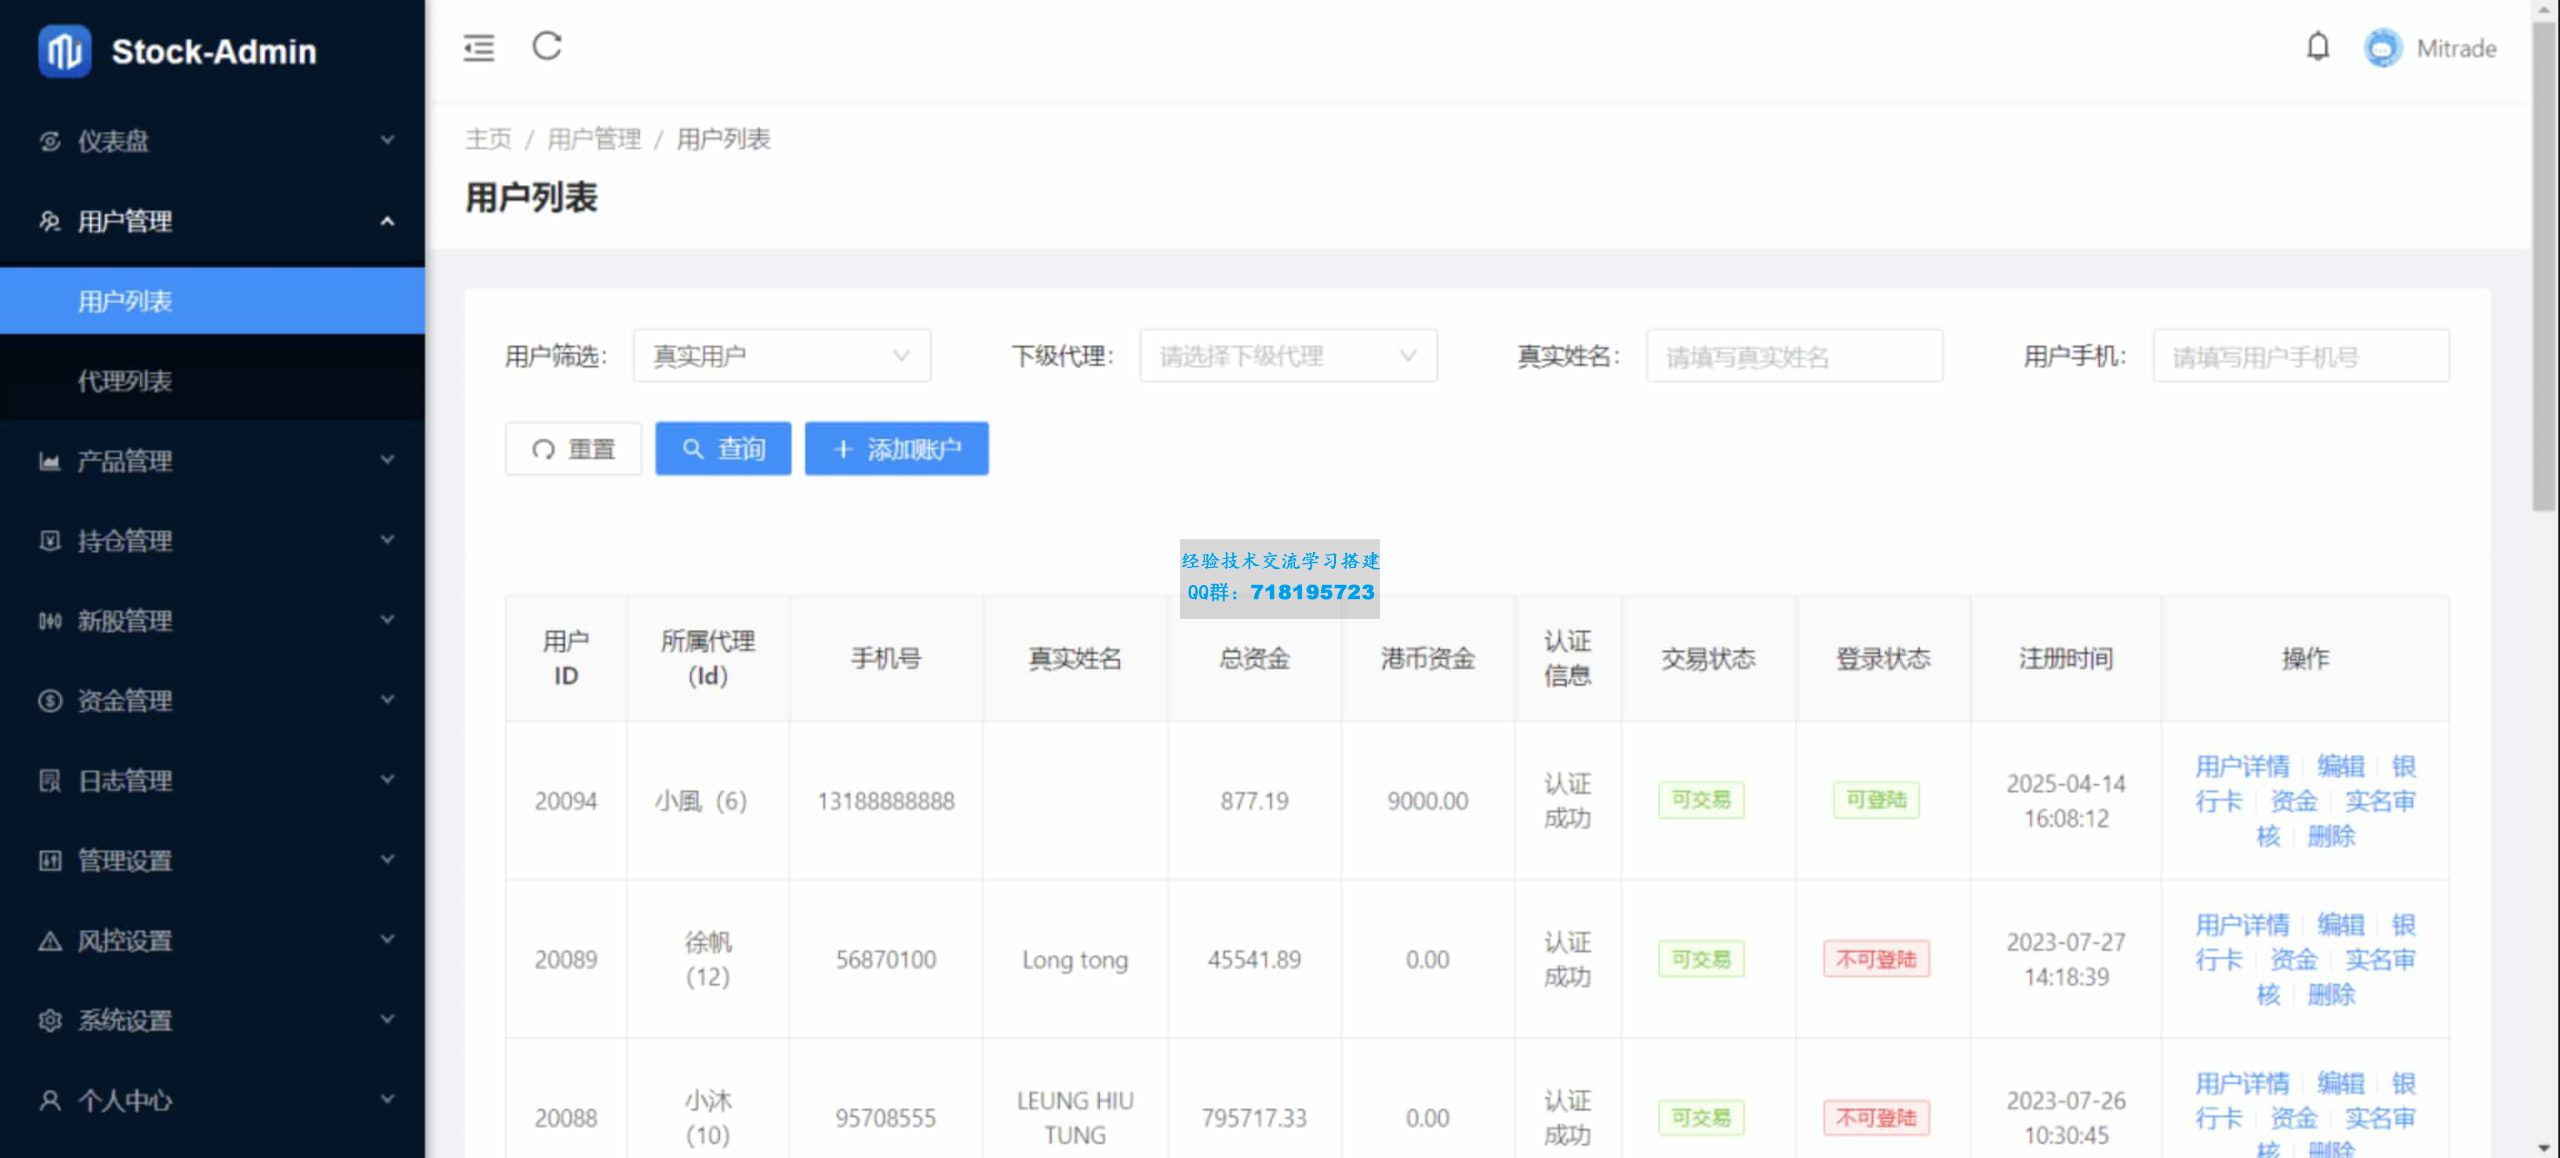
Task: Click the 总资金 column header
Action: 1254,659
